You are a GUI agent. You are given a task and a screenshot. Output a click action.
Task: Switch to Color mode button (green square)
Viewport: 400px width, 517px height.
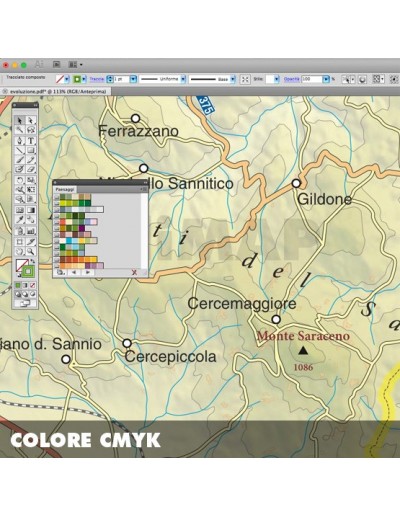coord(18,286)
